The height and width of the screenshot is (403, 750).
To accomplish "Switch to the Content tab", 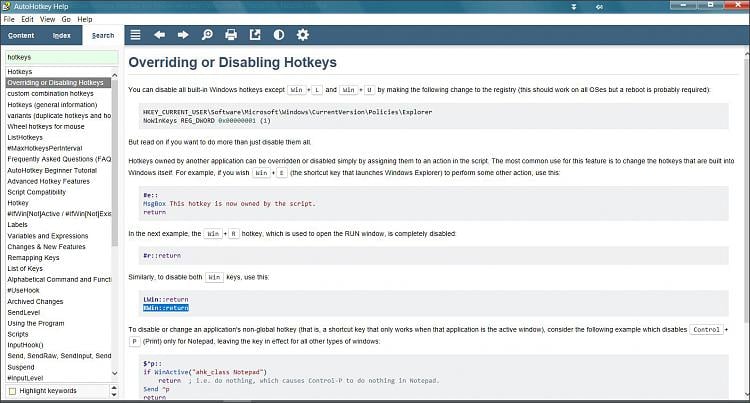I will click(x=21, y=35).
